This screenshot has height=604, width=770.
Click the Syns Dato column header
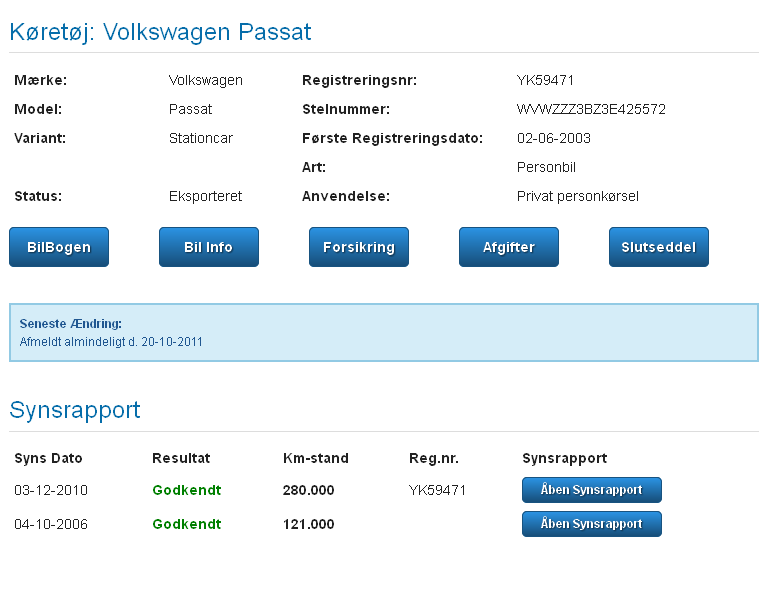(48, 458)
